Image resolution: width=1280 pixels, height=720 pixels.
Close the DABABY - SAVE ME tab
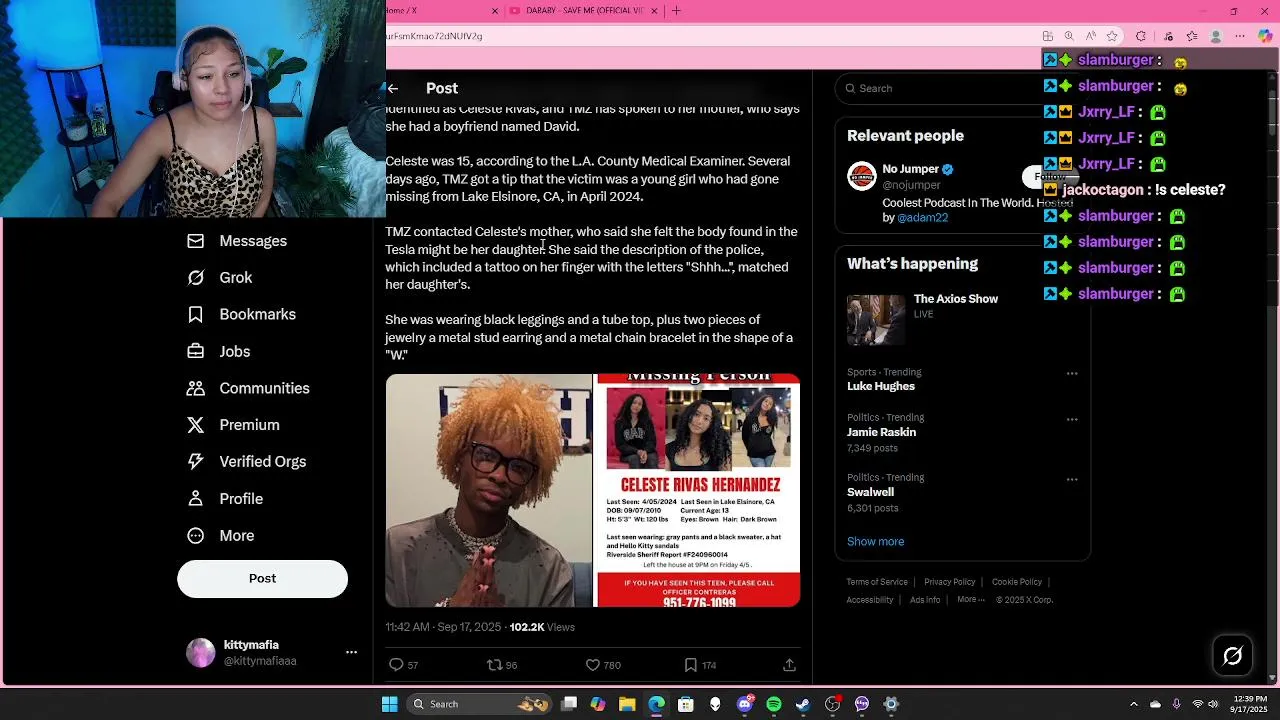(654, 11)
